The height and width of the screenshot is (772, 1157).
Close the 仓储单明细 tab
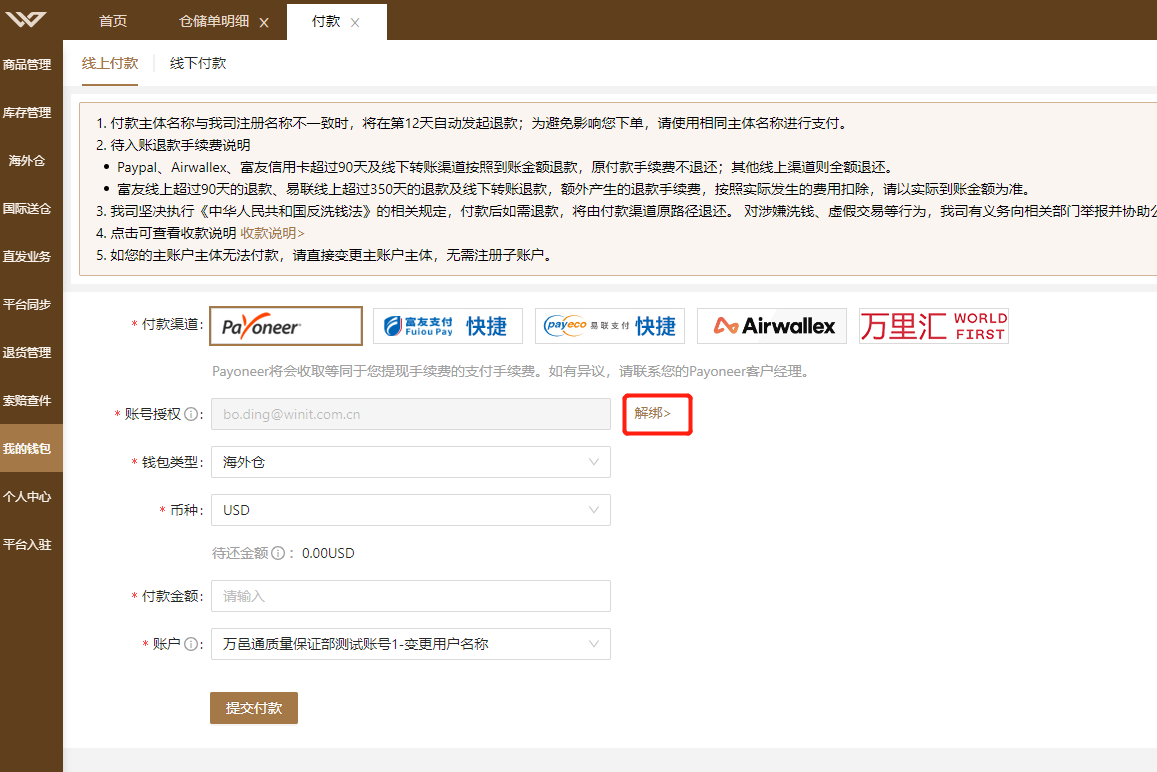264,23
